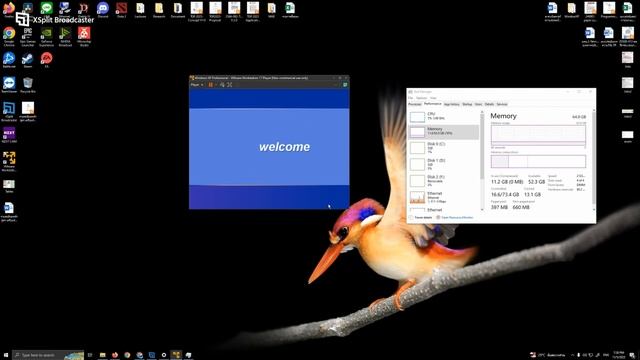Screen dimensions: 640x360
Task: Select the Ethernet entry with the orange graph
Action: coord(444,197)
